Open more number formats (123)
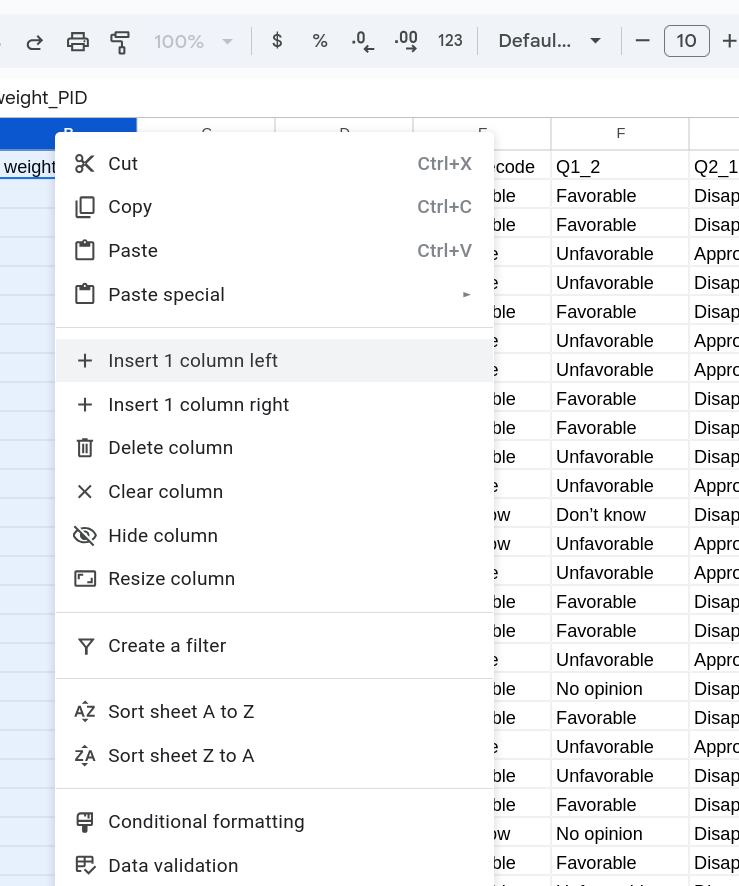739x886 pixels. 450,41
